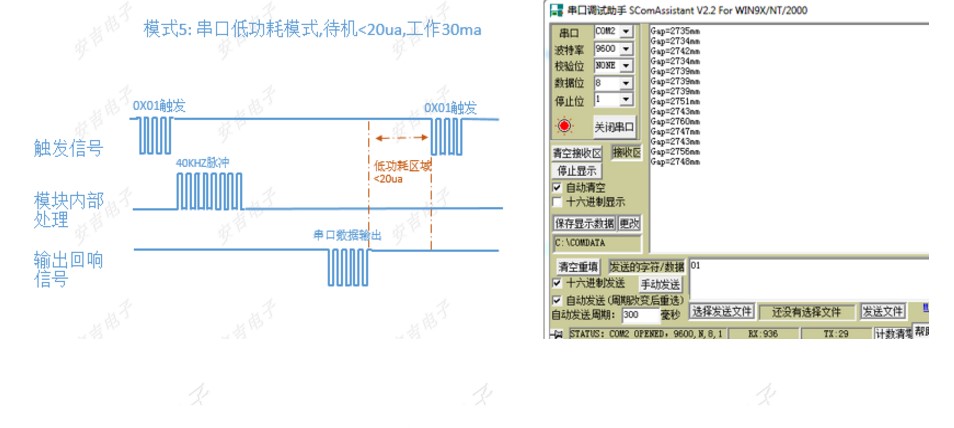Expand the 波特率 9600 baud rate dropdown
This screenshot has width=954, height=428.
click(x=626, y=48)
